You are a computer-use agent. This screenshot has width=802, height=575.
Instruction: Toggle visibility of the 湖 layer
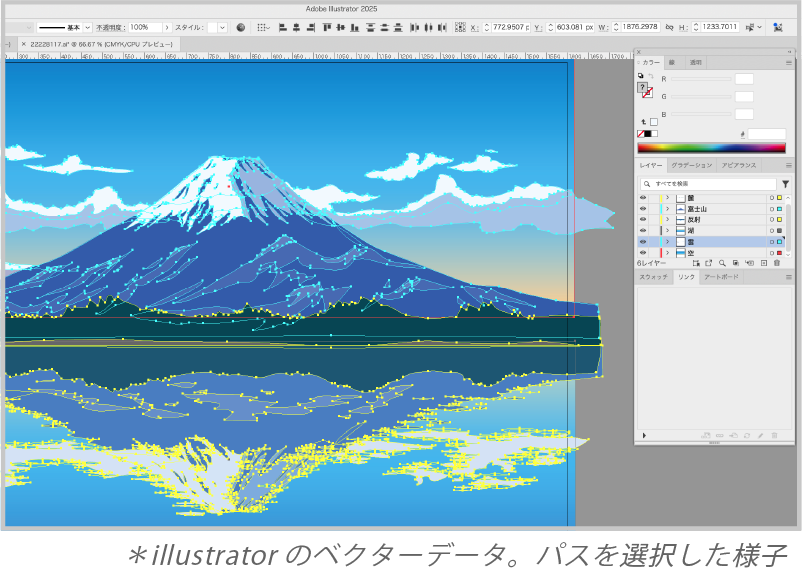pyautogui.click(x=643, y=231)
